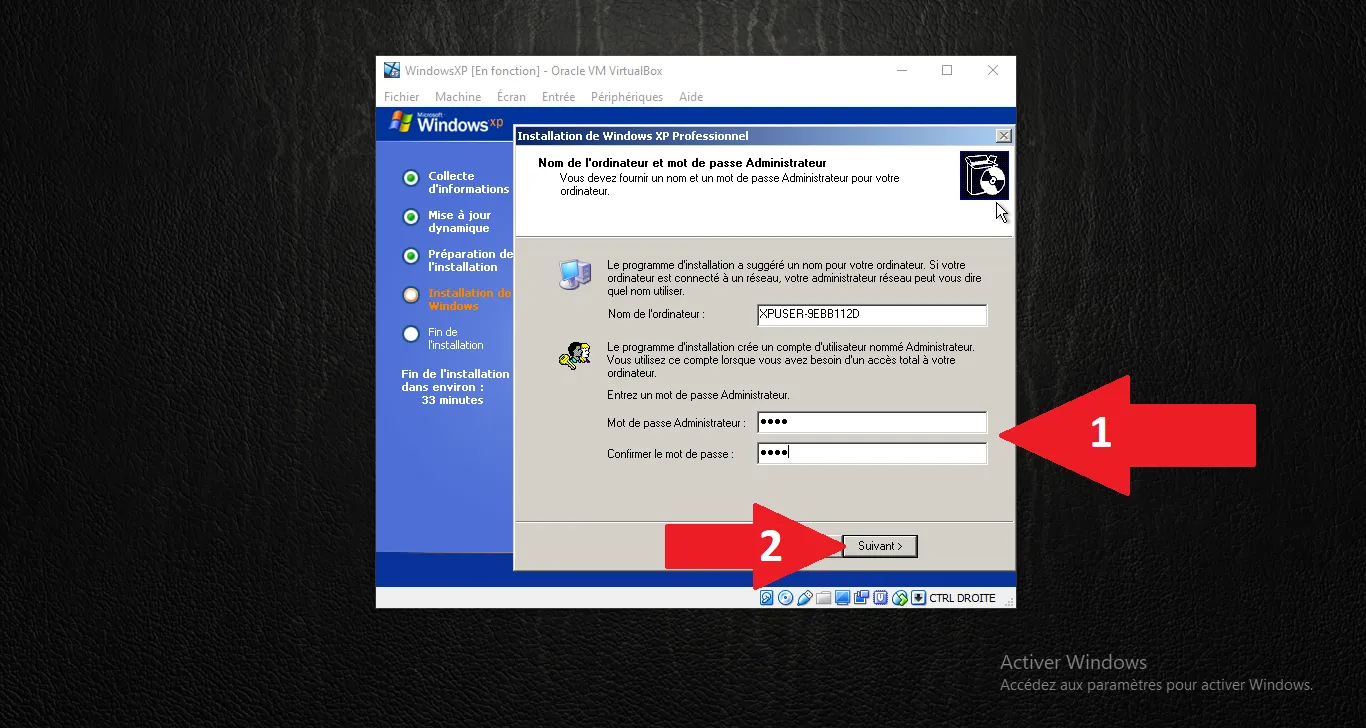Click the mouse integration status icon
Viewport: 1366px width, 728px height.
tap(900, 598)
